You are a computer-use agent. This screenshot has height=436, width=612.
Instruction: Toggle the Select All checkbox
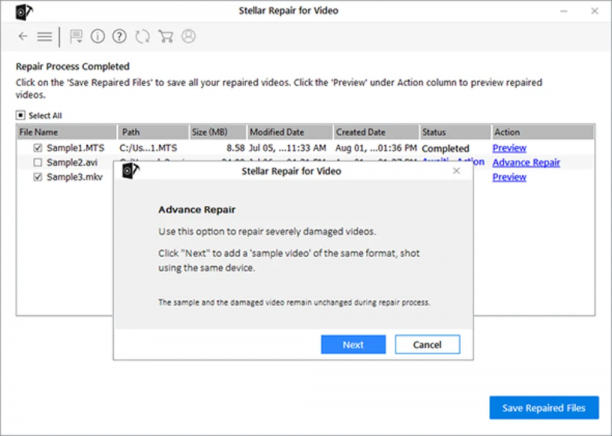(20, 115)
